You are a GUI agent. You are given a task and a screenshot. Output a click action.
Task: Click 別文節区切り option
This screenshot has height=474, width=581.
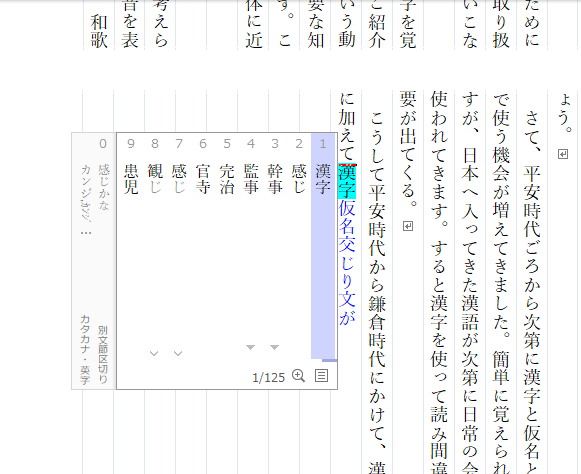coord(103,355)
